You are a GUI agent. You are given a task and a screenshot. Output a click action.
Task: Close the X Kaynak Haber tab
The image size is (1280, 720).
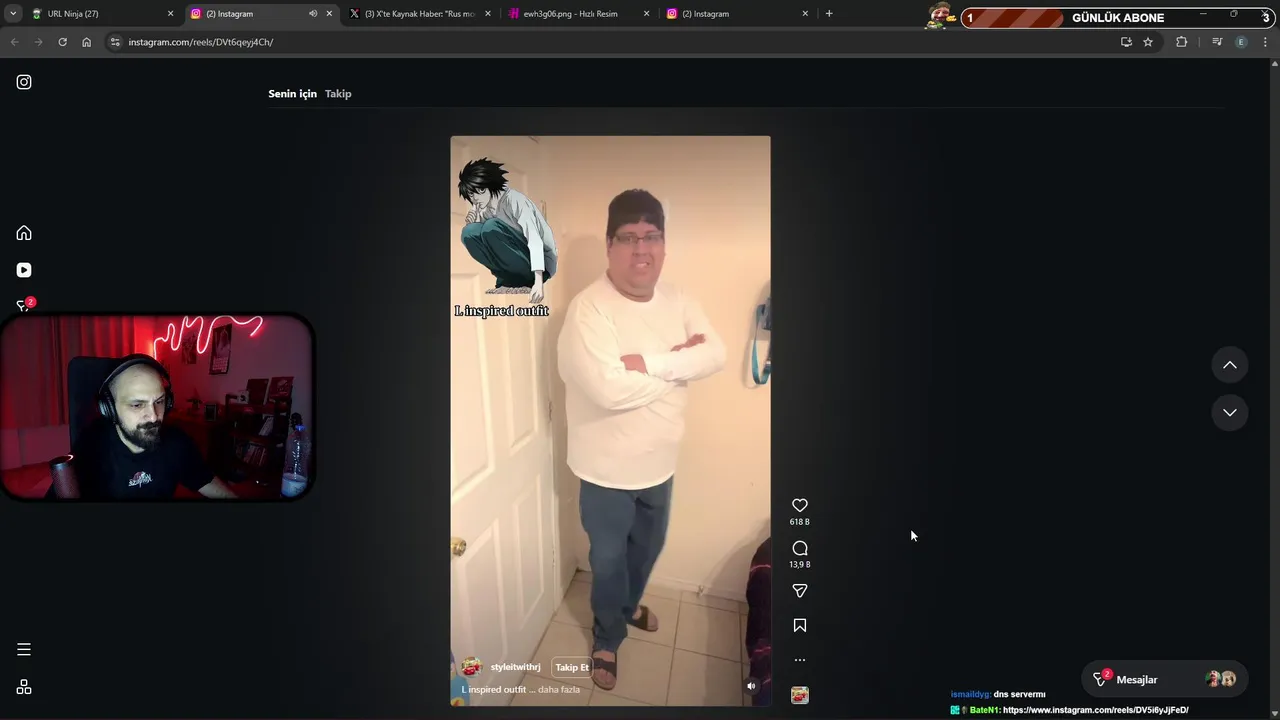point(488,14)
